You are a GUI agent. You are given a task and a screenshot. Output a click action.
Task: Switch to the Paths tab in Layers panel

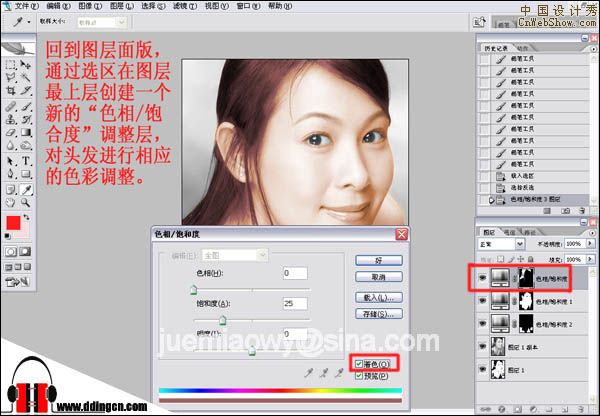[x=529, y=232]
